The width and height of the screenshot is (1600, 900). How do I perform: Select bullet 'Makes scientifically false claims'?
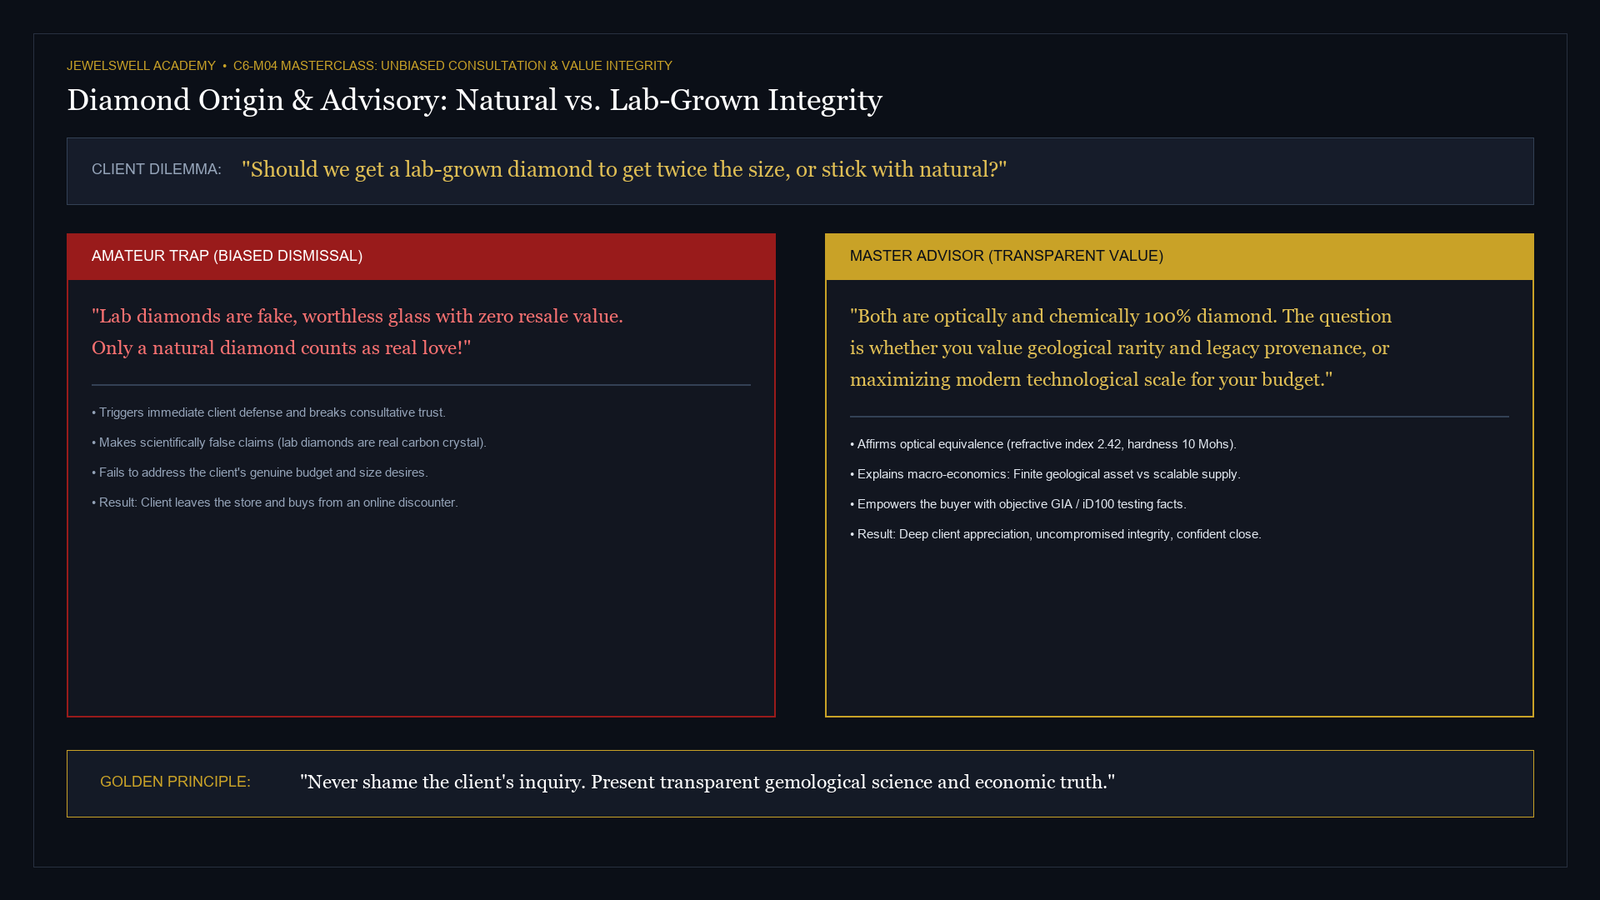pyautogui.click(x=289, y=443)
